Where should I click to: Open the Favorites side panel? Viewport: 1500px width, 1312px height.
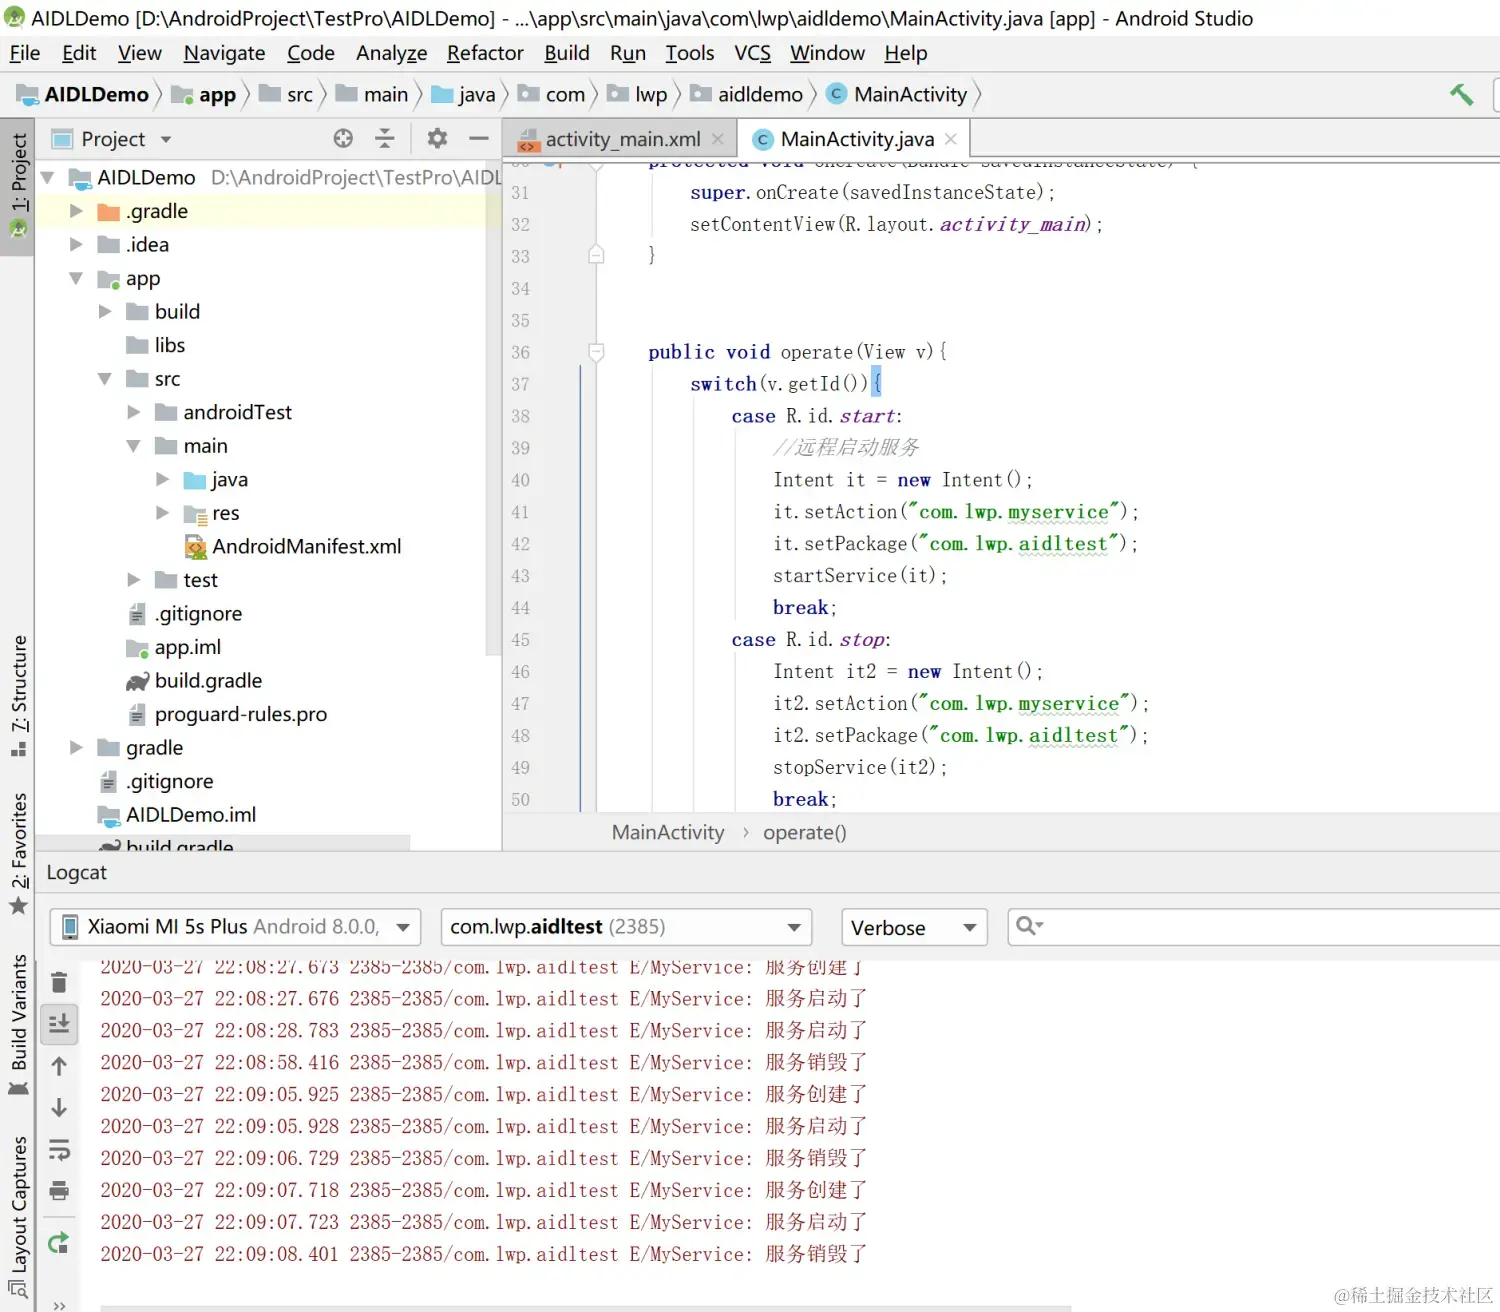click(18, 852)
